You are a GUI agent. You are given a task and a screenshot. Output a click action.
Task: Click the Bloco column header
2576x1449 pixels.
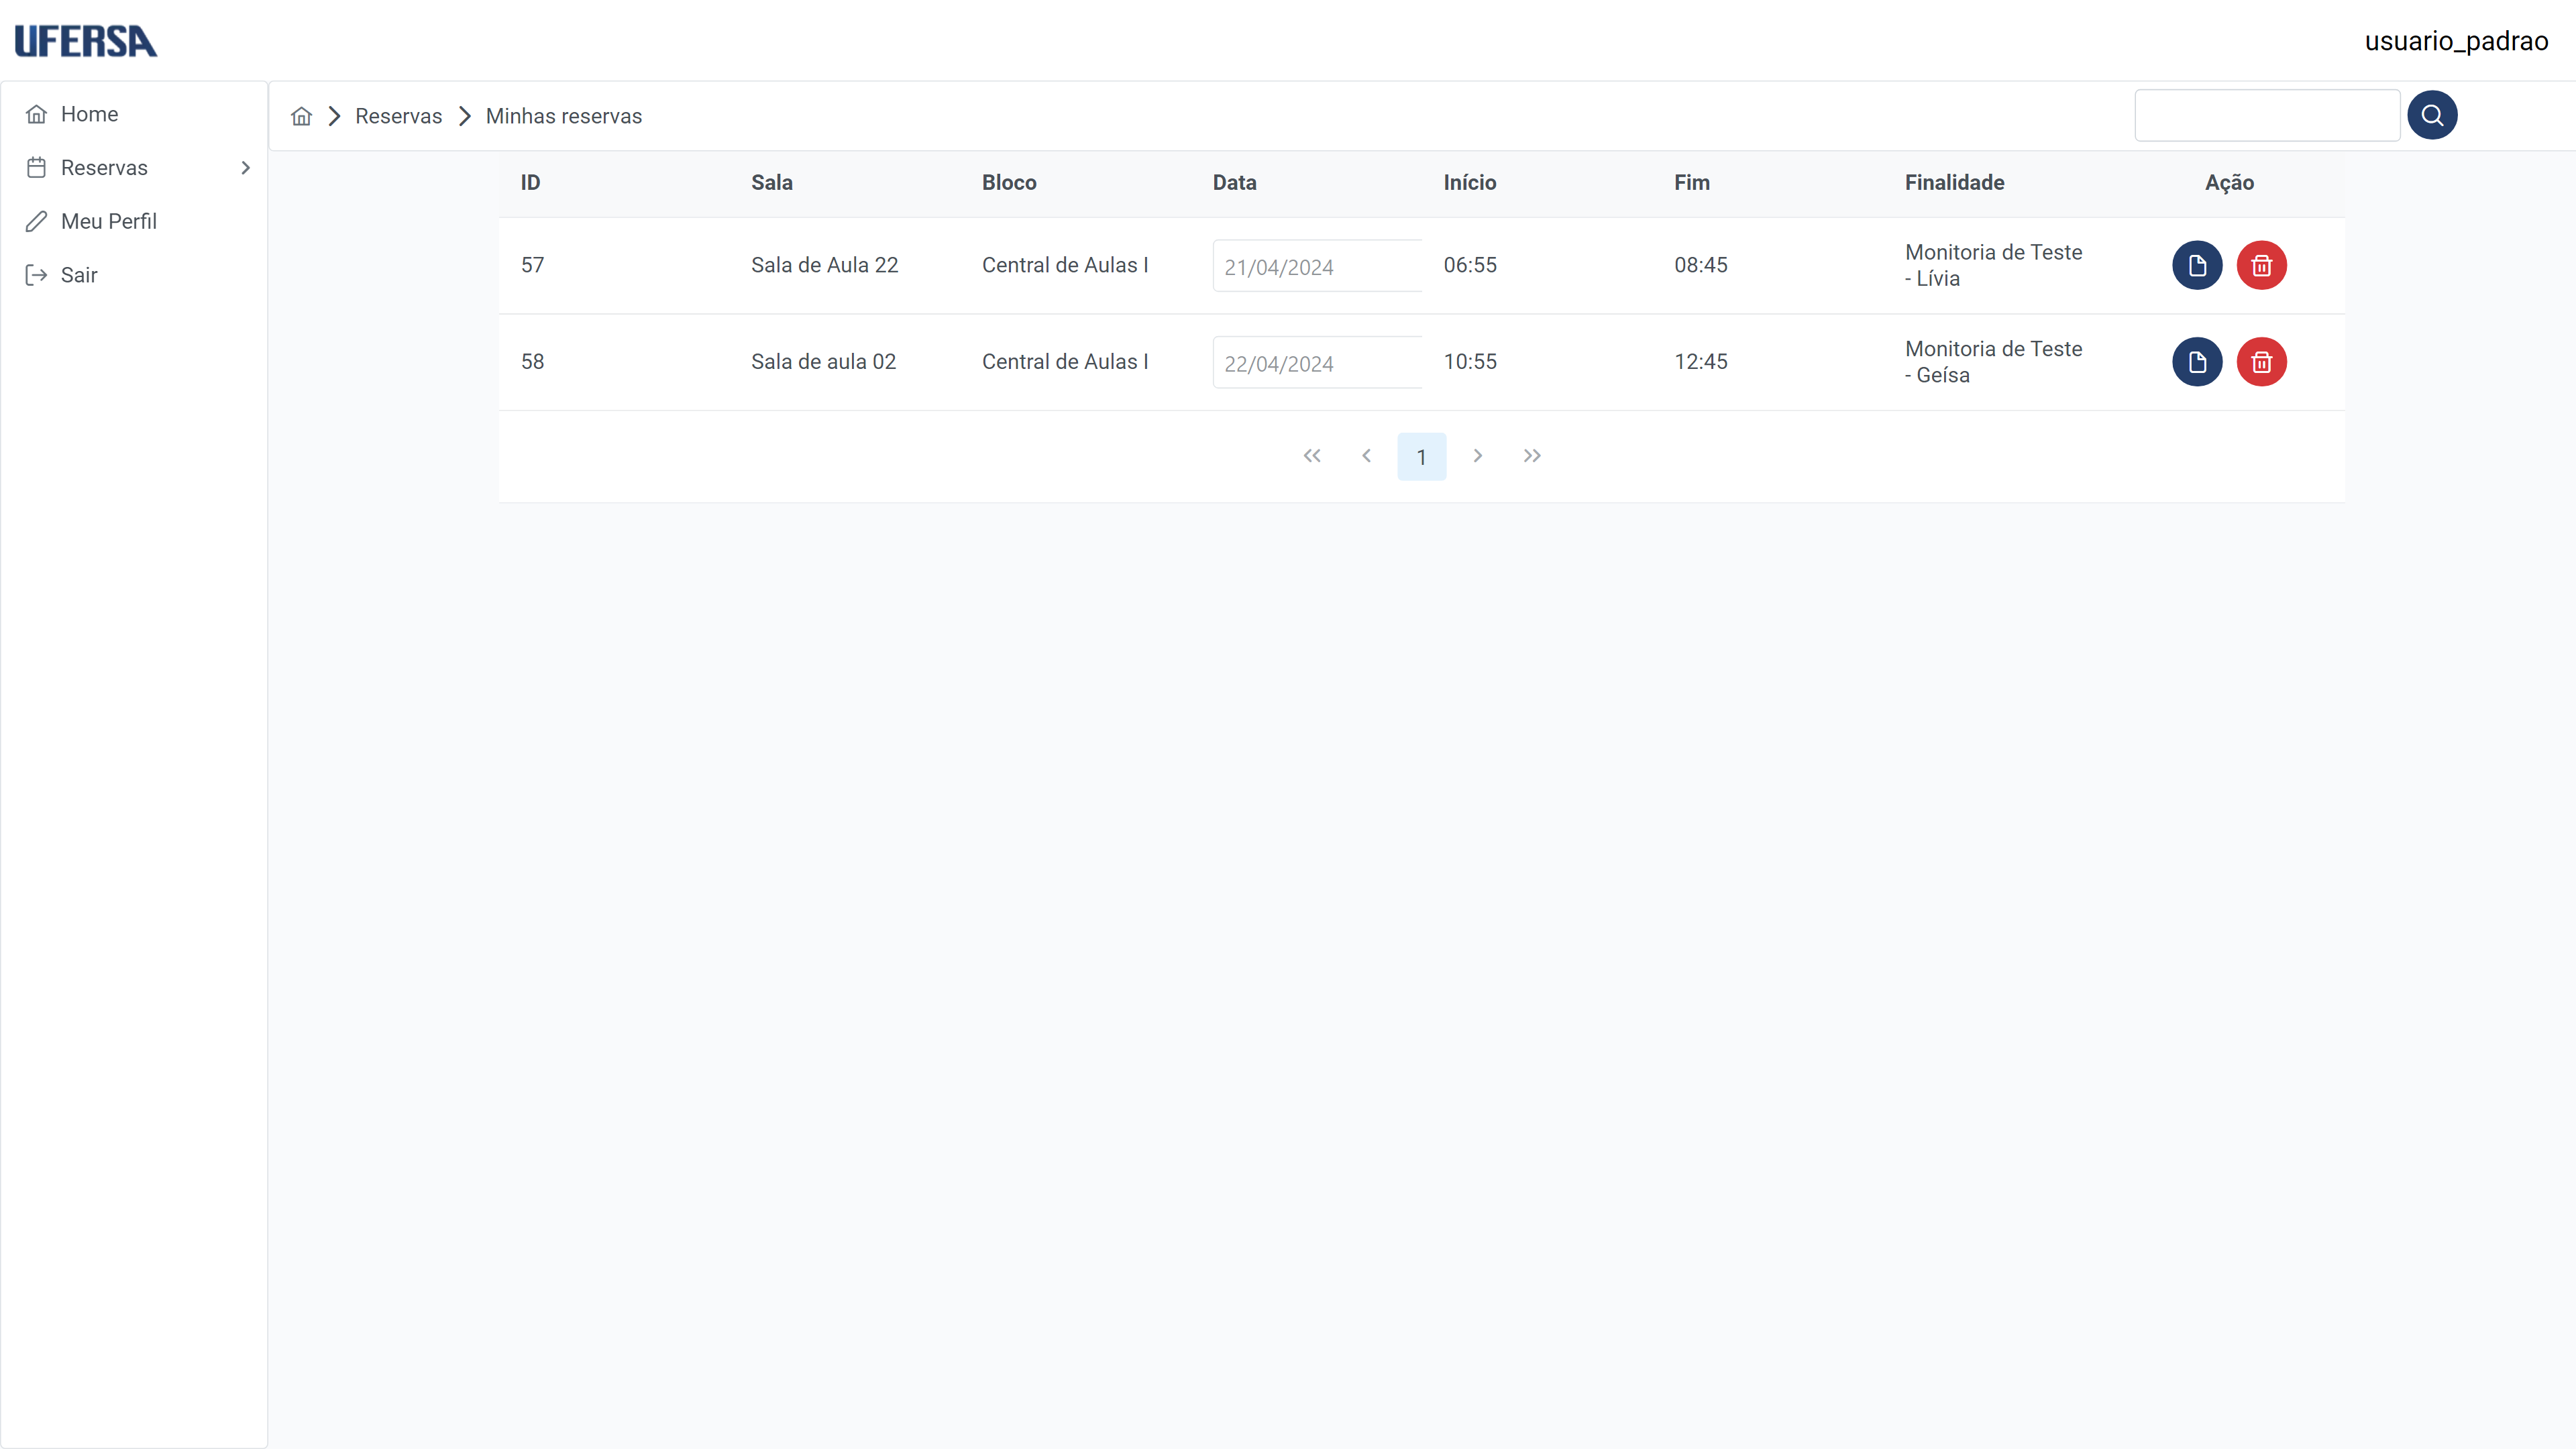pos(1009,183)
